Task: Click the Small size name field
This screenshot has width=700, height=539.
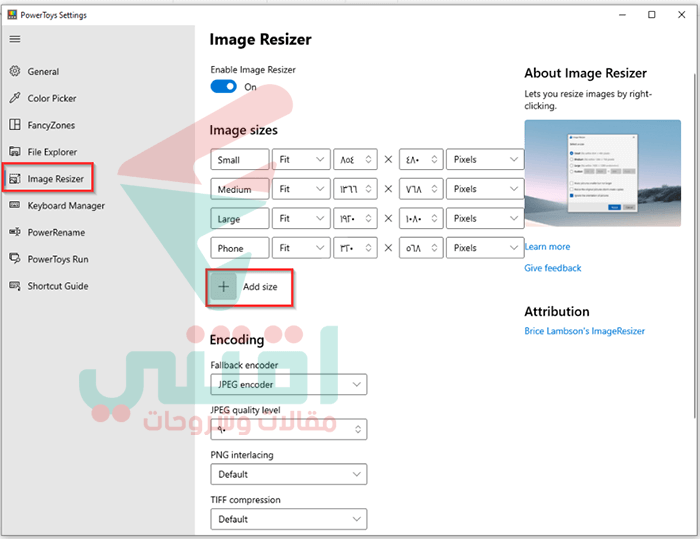Action: click(x=240, y=159)
